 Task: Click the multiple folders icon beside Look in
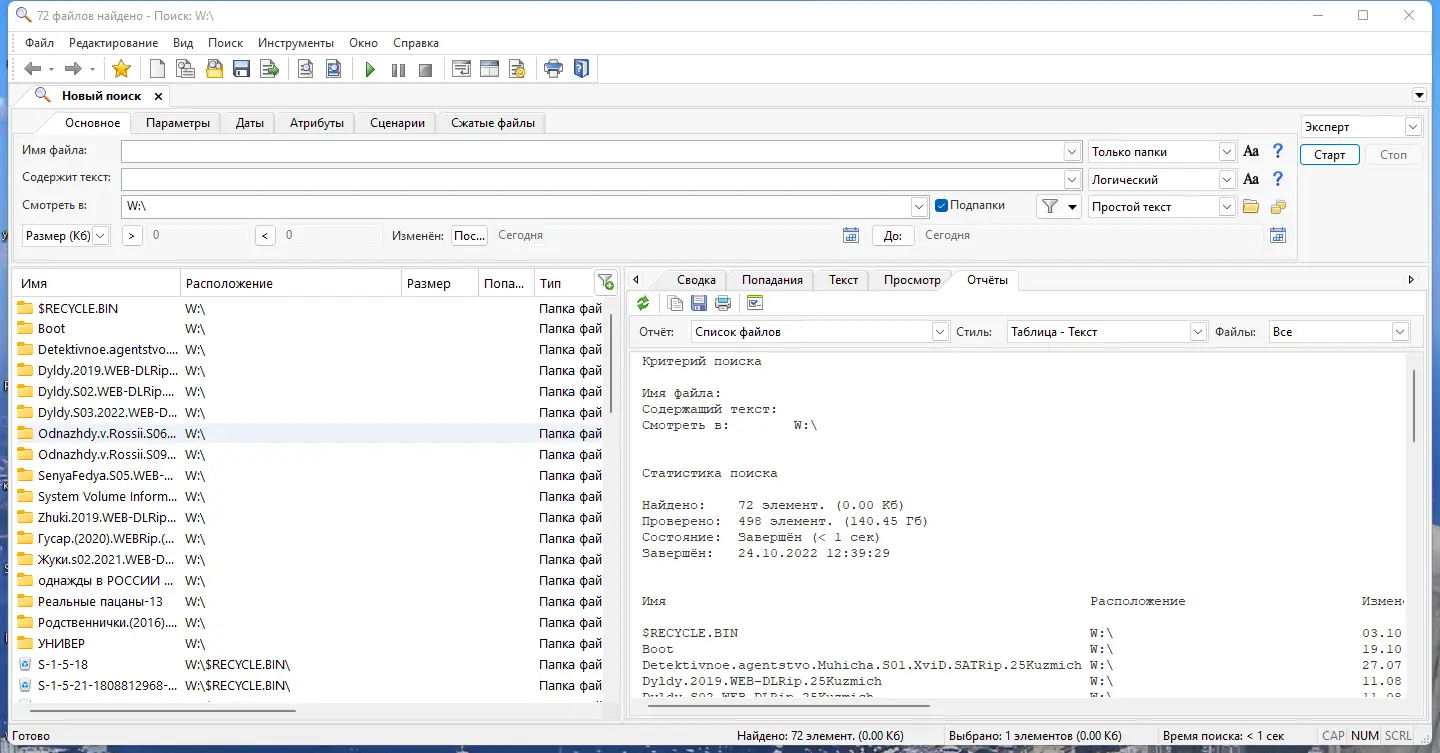tap(1278, 207)
